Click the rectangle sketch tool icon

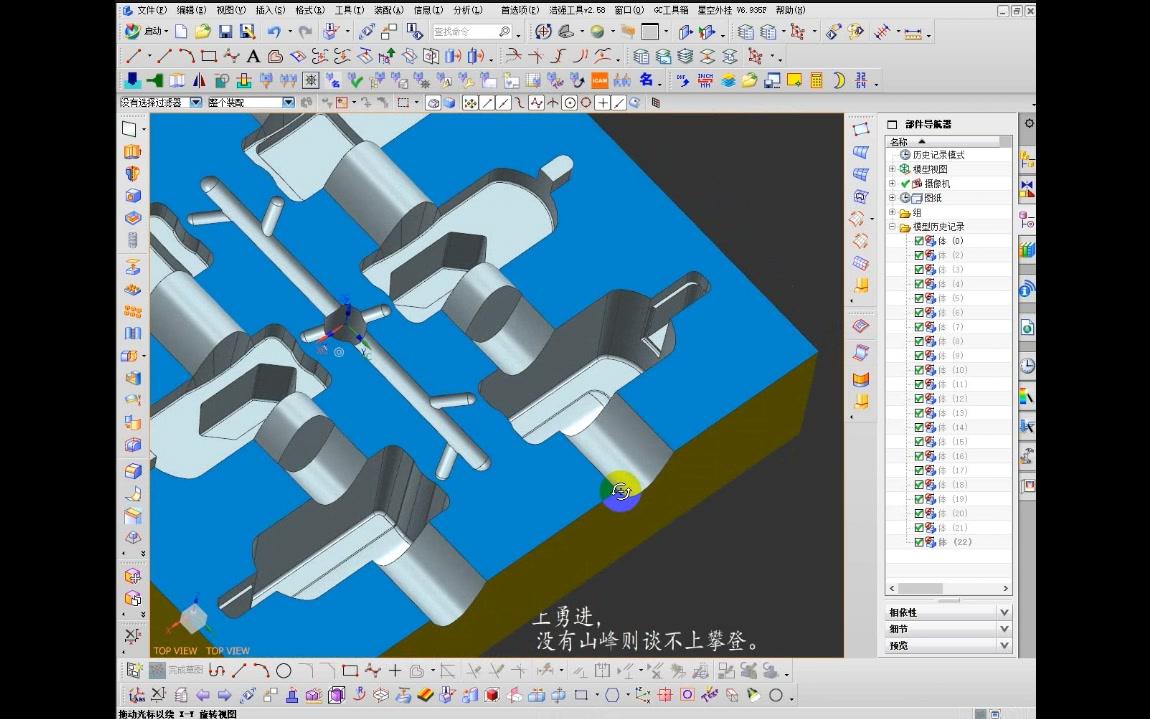point(208,56)
